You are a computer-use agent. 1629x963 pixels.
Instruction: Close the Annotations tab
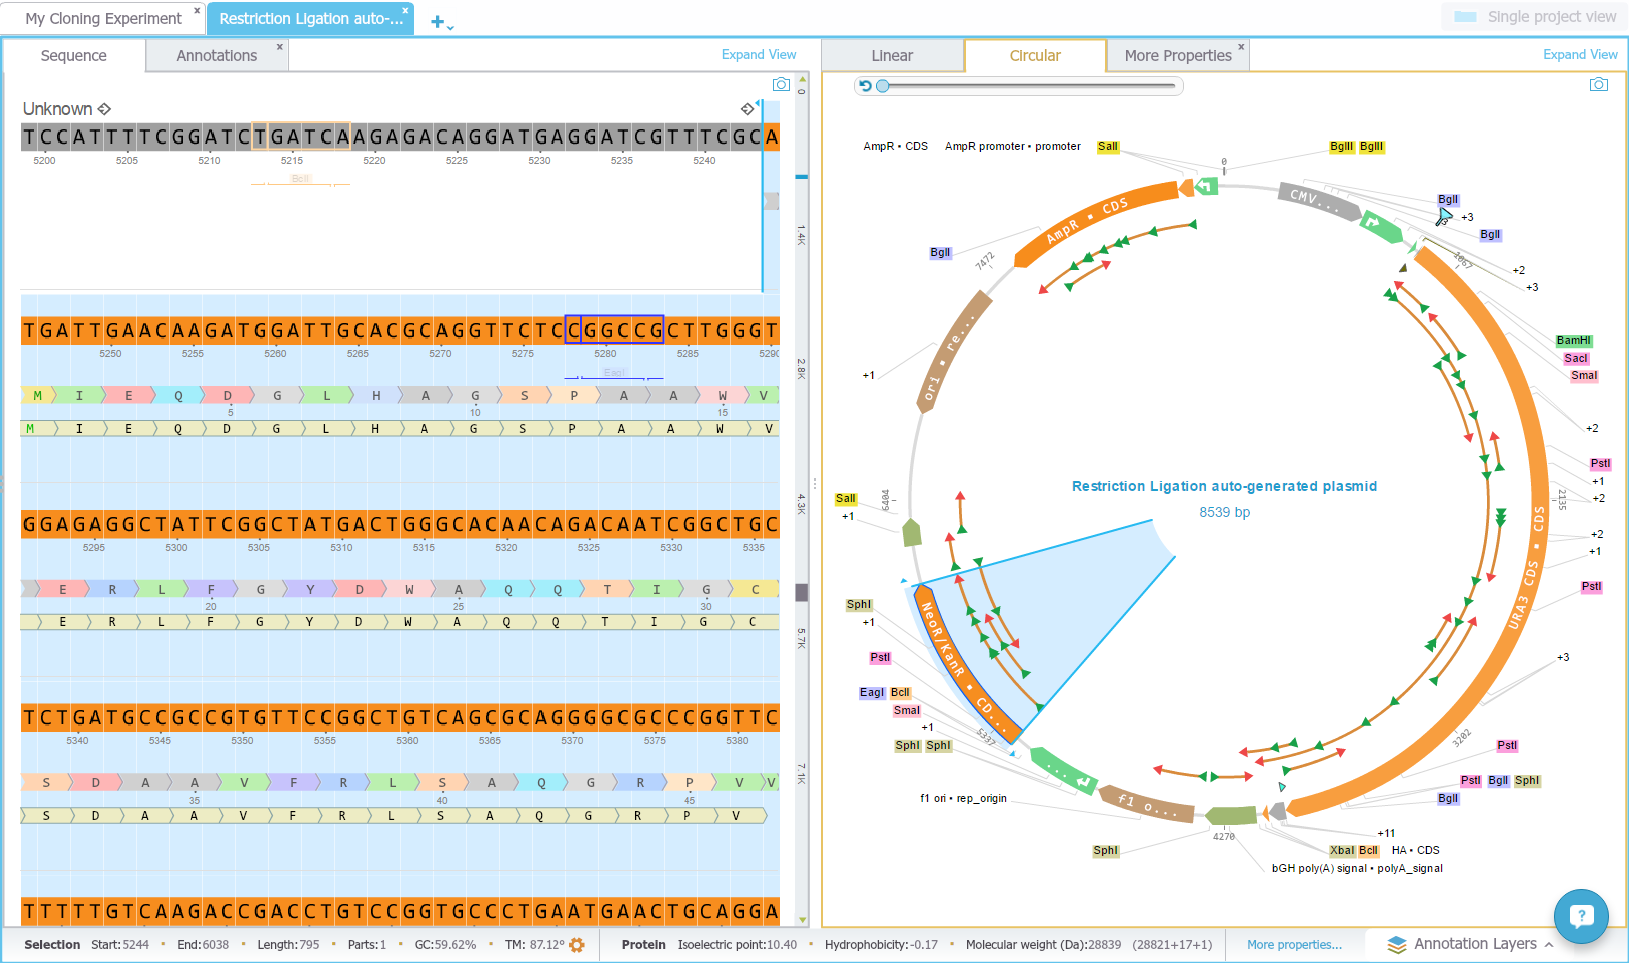280,47
